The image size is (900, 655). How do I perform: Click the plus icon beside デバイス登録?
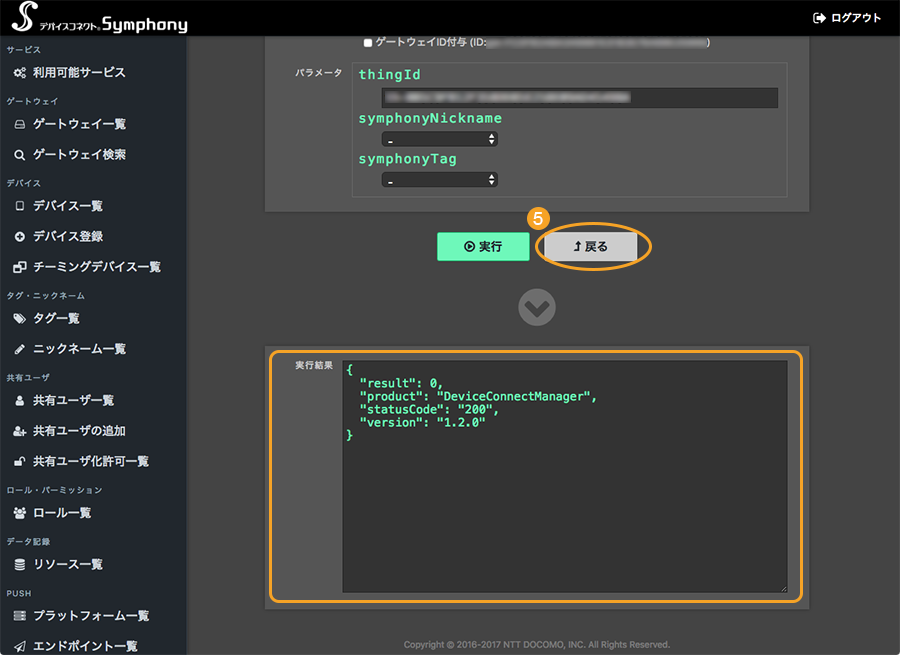20,237
